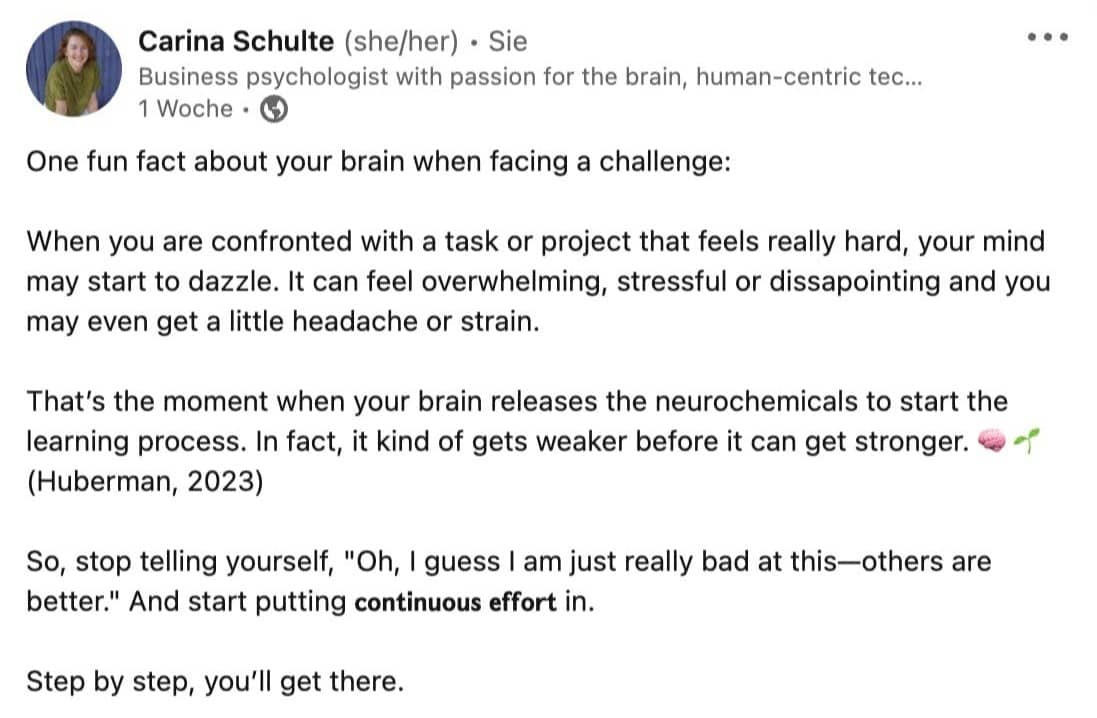Click the paragraph starting 'When you are confronted'
This screenshot has height=718, width=1097.
539,281
